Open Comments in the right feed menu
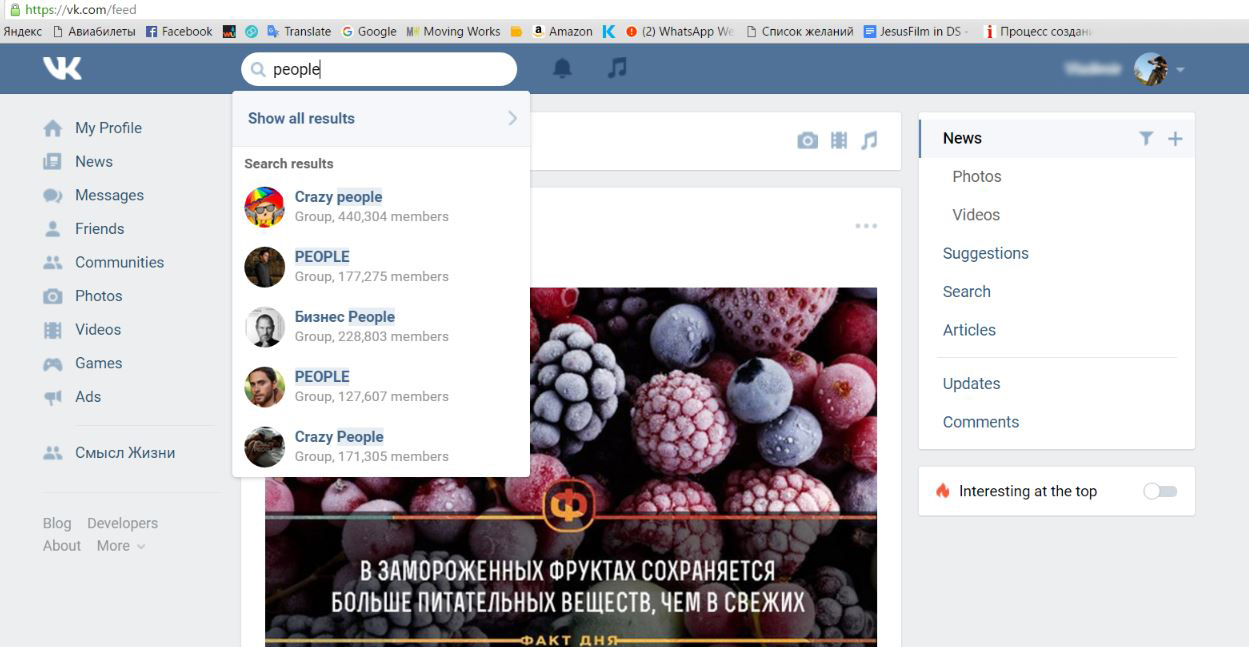 coord(981,422)
